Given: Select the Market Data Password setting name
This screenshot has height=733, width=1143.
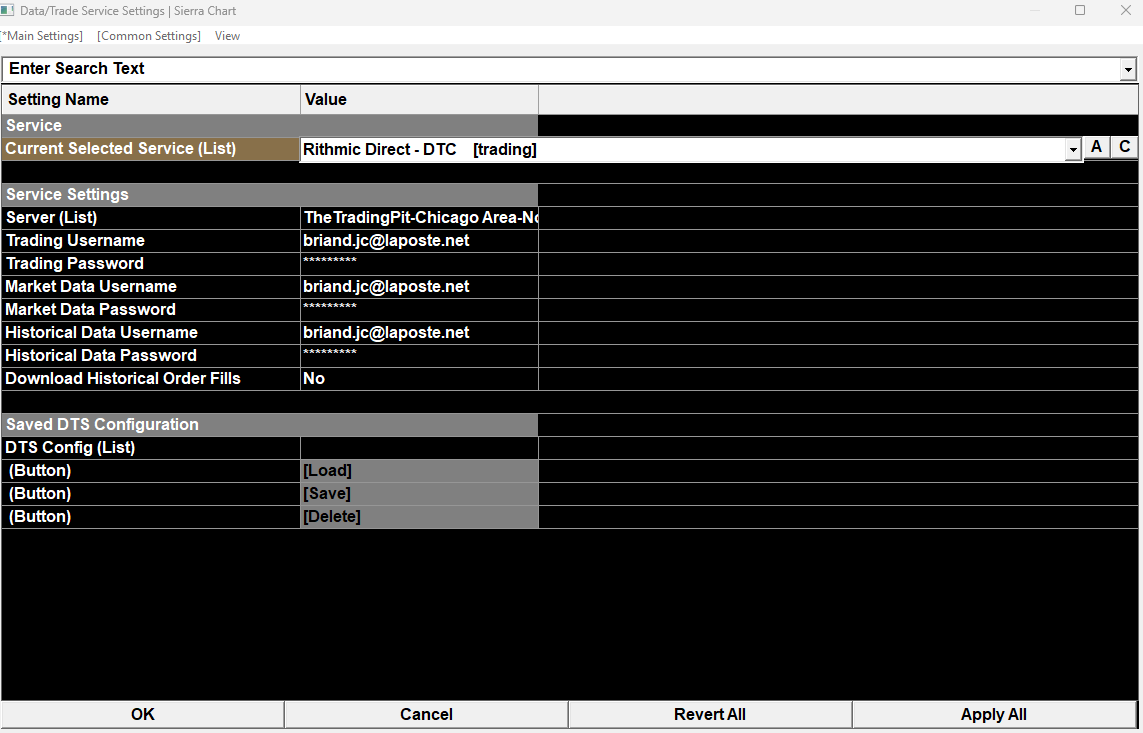Looking at the screenshot, I should coord(151,310).
